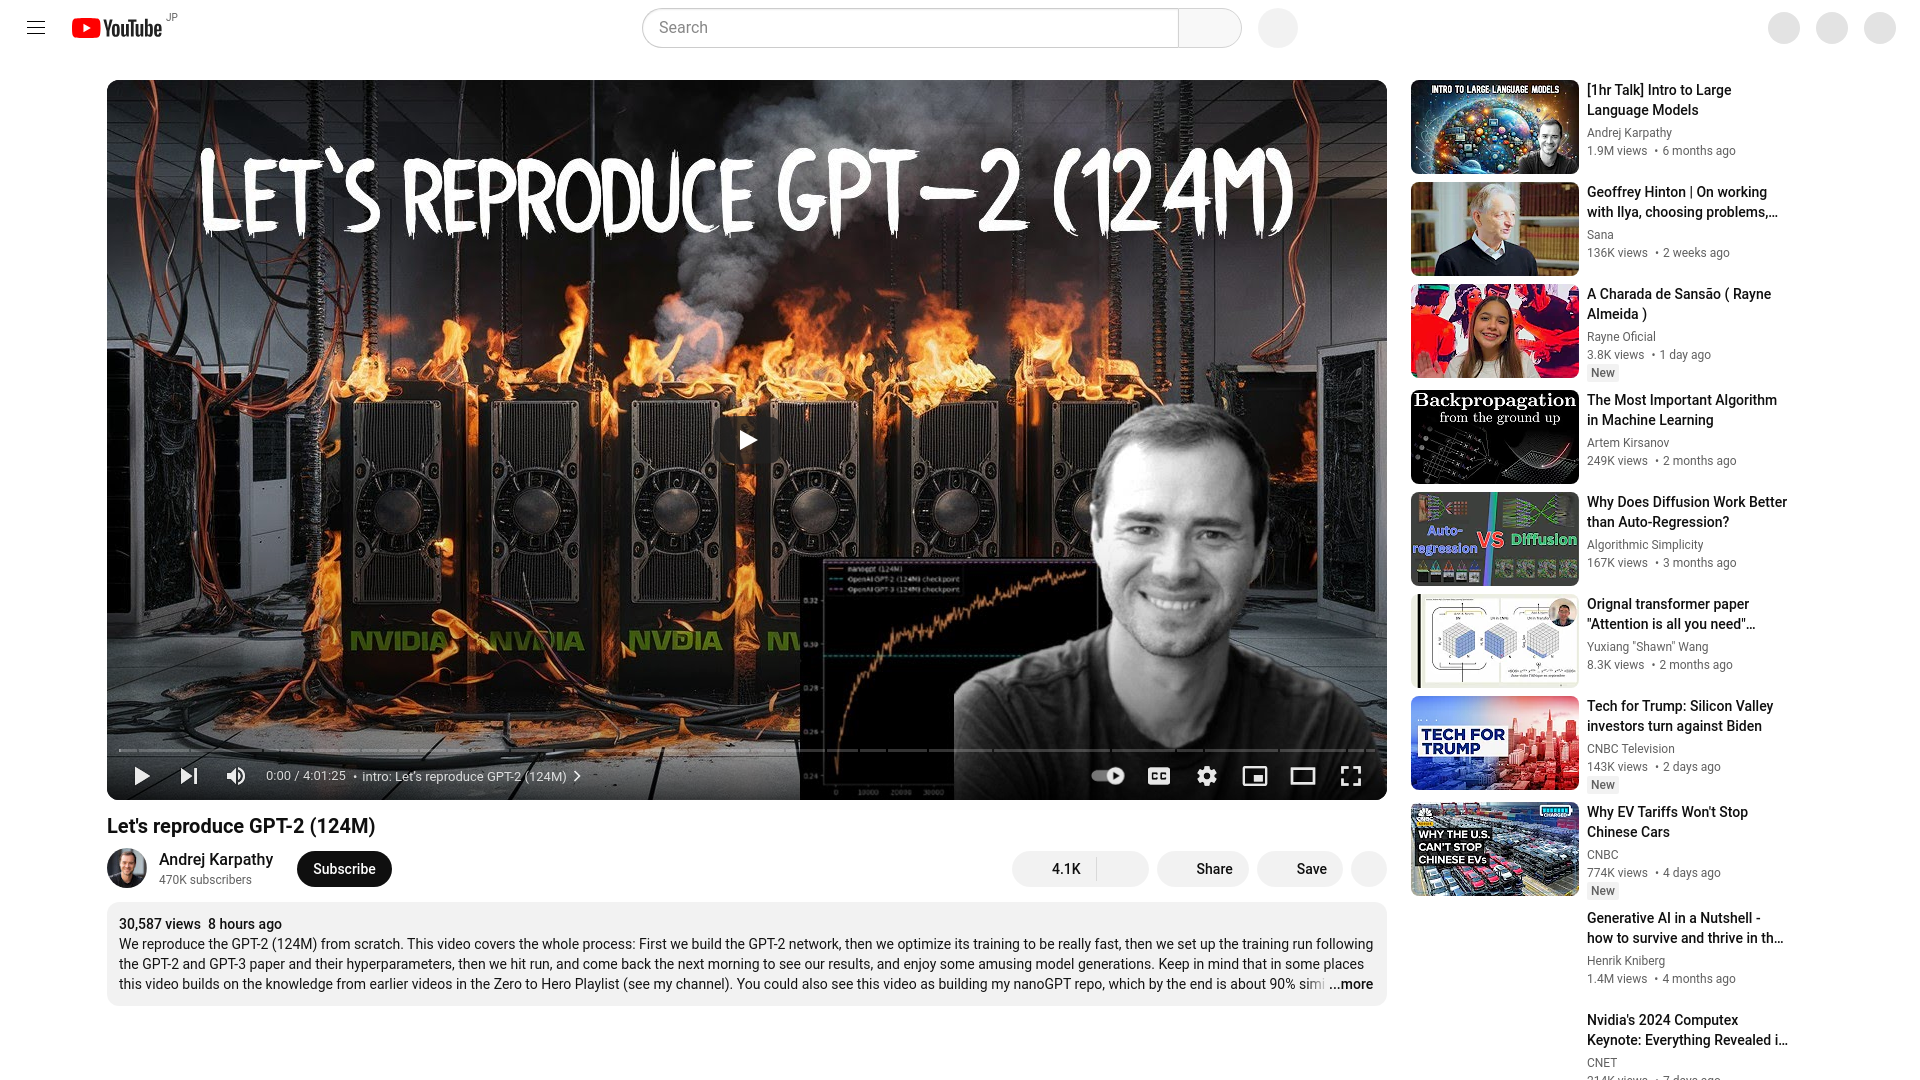Open 'Generative AI in a Nutshell' title

point(1685,928)
